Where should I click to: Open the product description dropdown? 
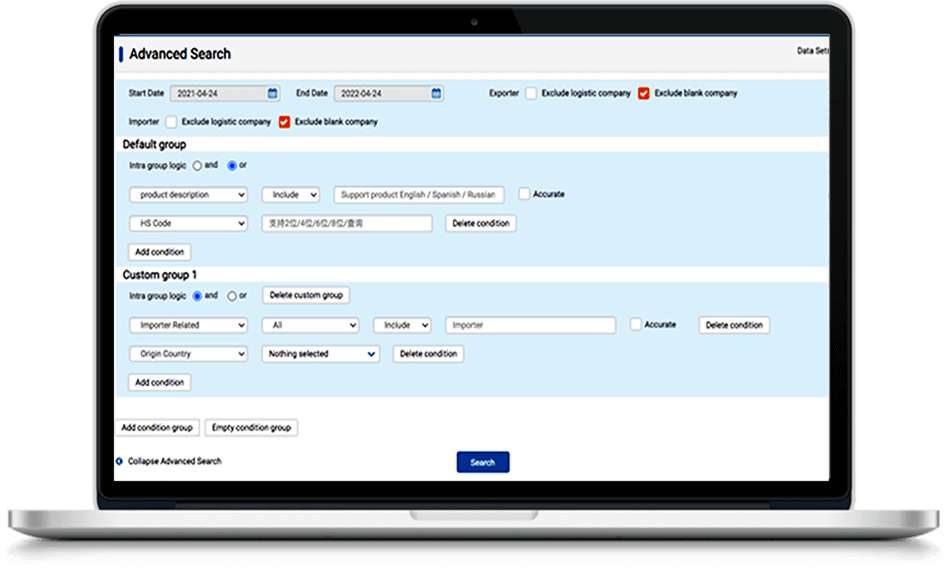click(188, 195)
